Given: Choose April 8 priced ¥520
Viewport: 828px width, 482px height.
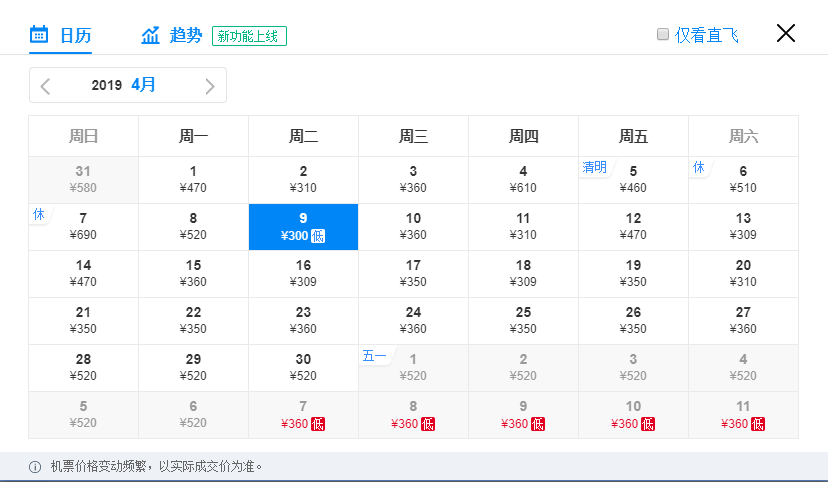Looking at the screenshot, I should 193,227.
